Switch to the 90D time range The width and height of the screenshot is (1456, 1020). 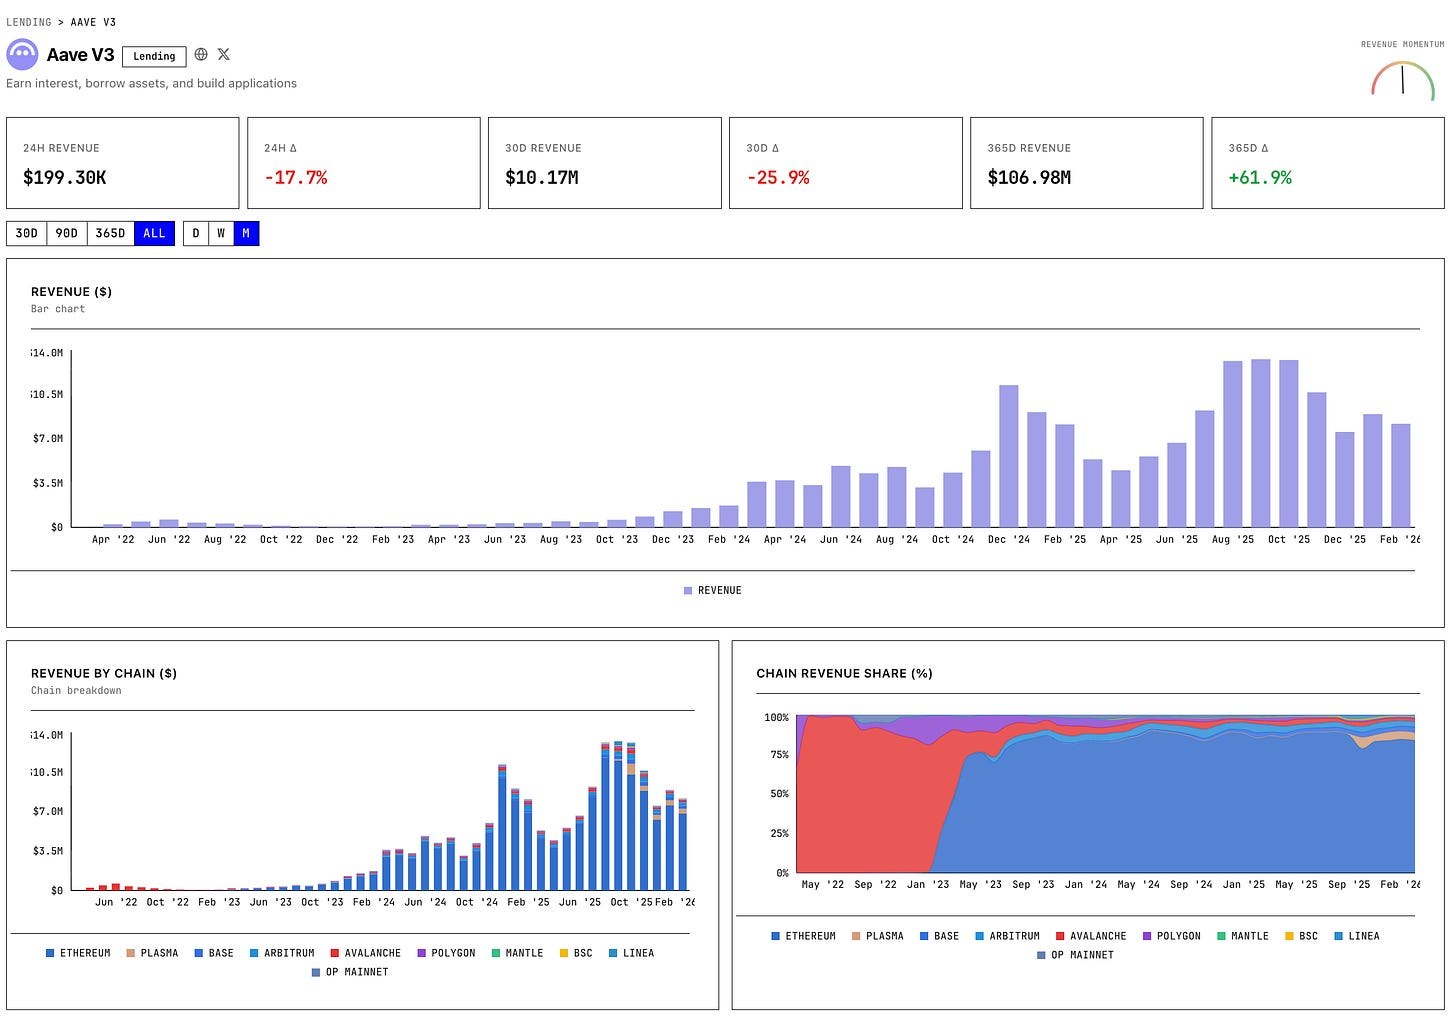(x=67, y=234)
